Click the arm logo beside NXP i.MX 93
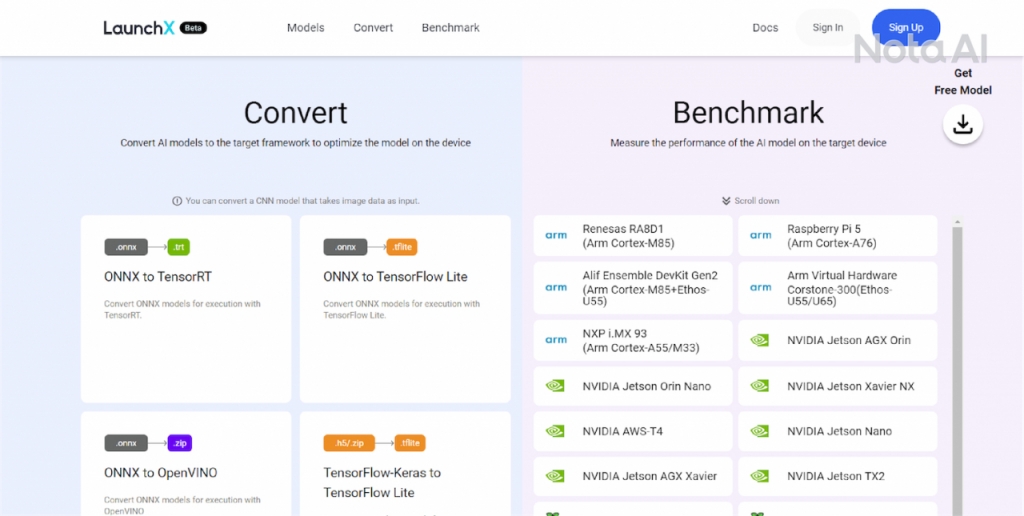The image size is (1024, 516). [556, 340]
